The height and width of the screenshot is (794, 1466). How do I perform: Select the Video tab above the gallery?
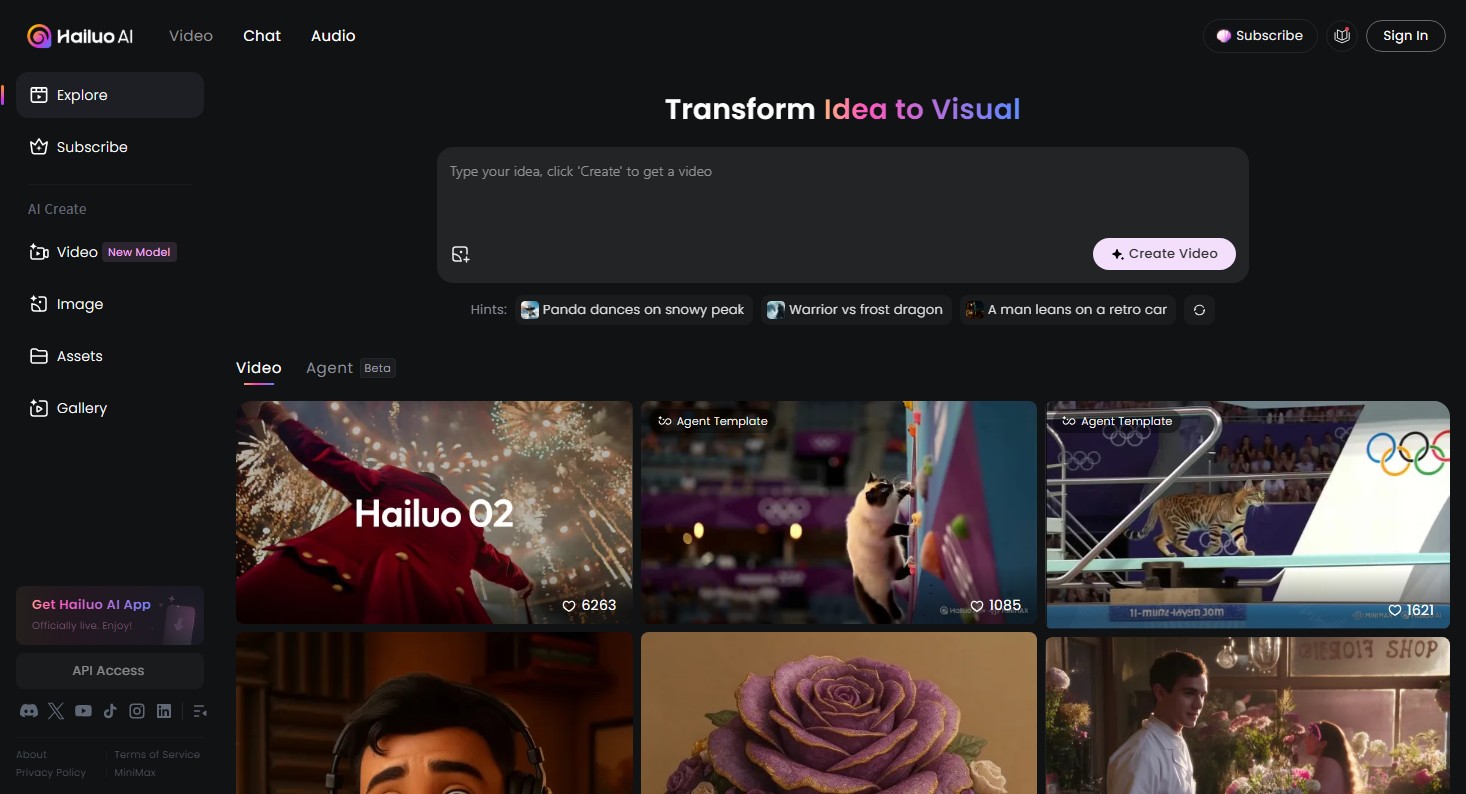(259, 368)
